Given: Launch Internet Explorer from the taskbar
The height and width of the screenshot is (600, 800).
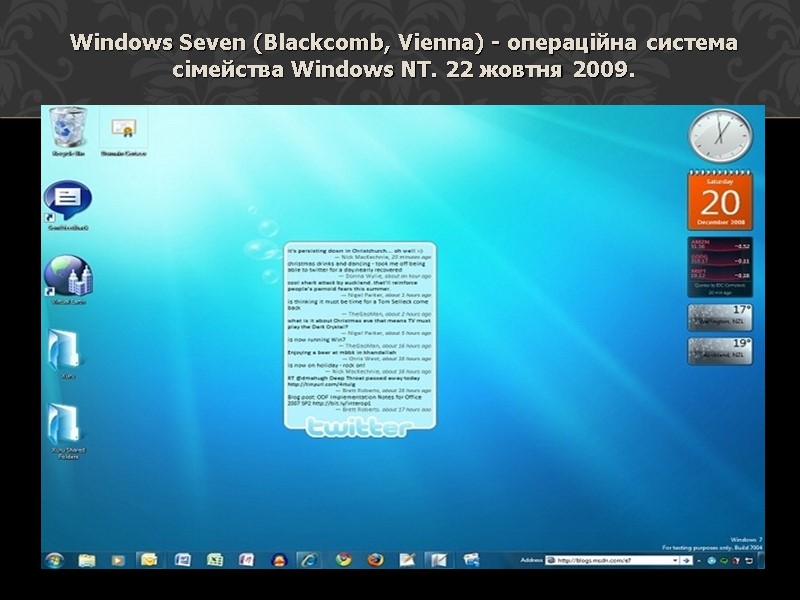Looking at the screenshot, I should point(308,559).
